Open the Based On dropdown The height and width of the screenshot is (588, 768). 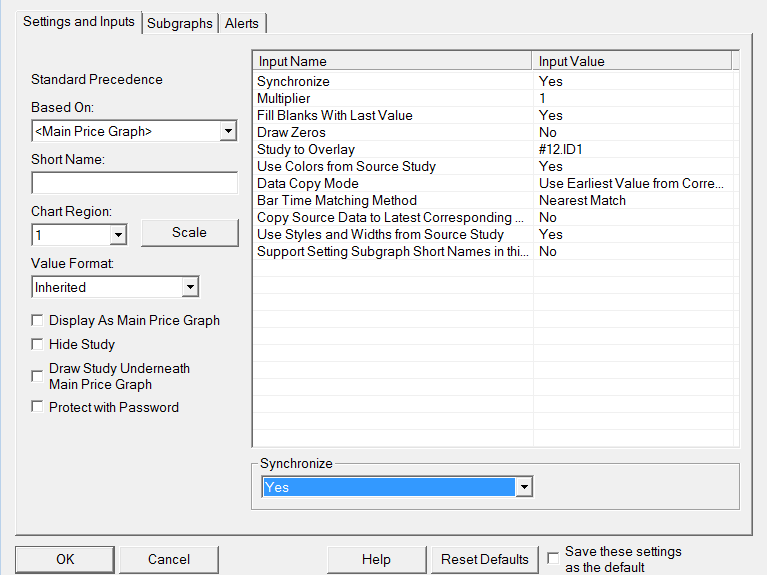point(228,131)
